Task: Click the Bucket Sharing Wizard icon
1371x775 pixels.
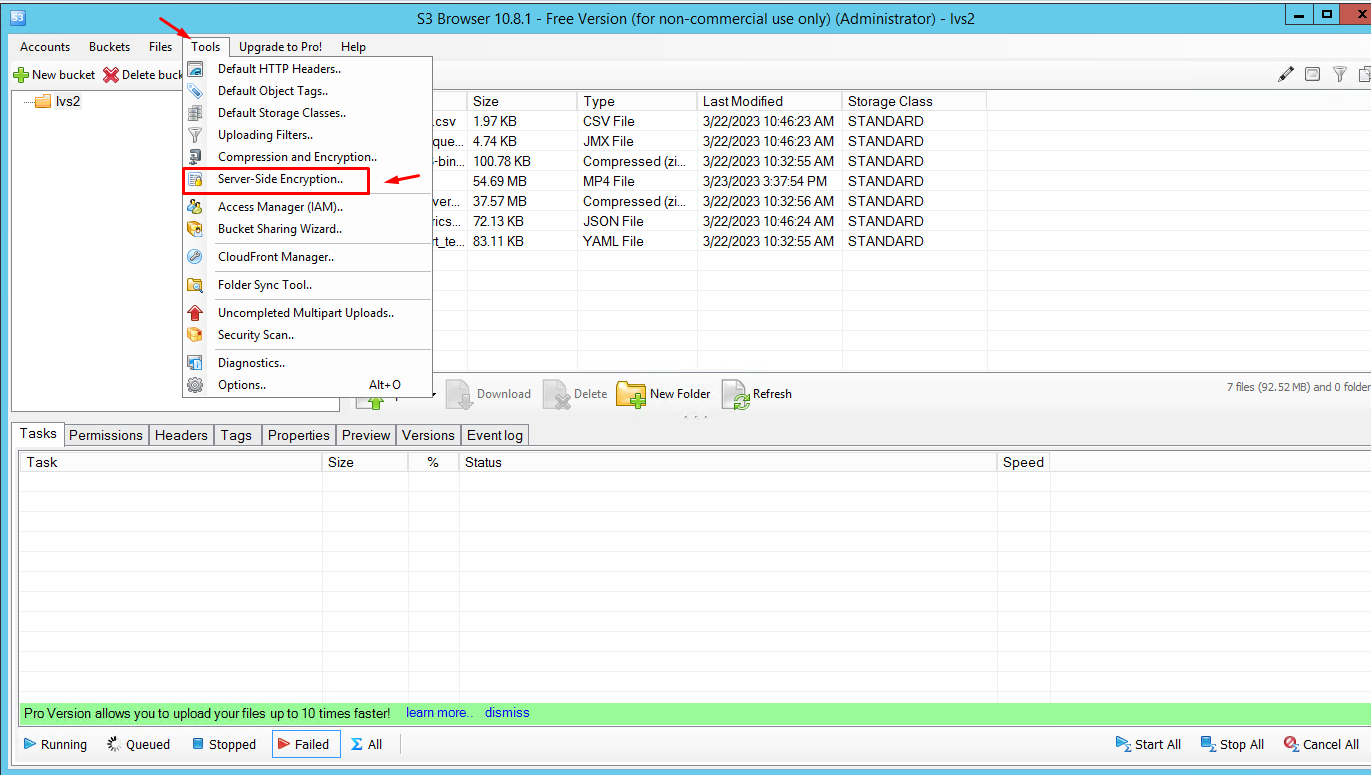Action: (x=195, y=229)
